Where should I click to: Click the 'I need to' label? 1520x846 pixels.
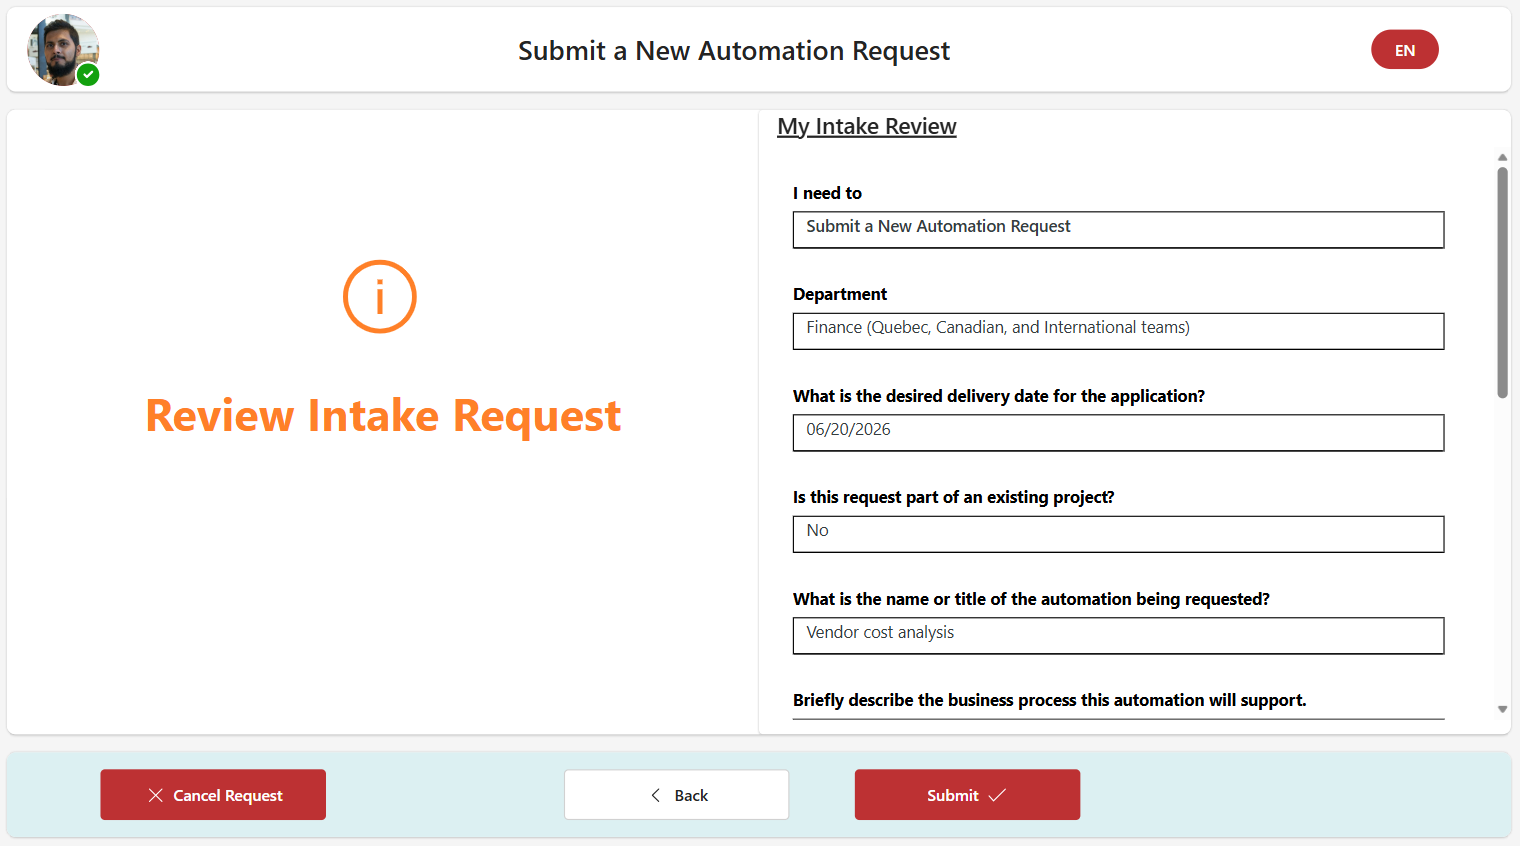pyautogui.click(x=827, y=193)
